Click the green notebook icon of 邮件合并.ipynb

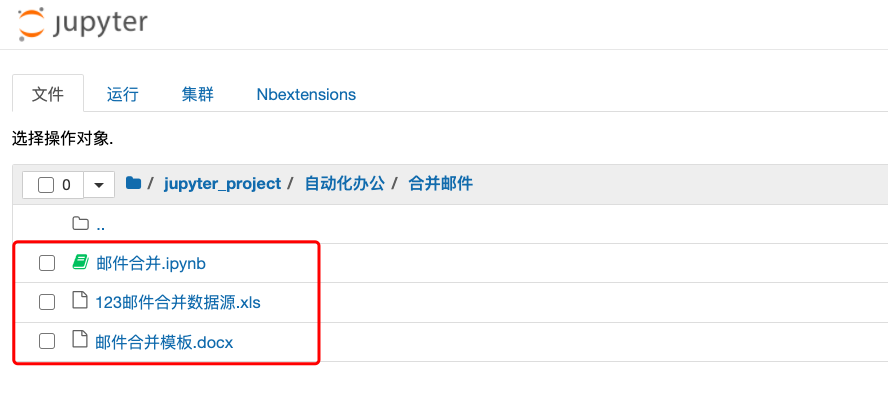pos(80,263)
